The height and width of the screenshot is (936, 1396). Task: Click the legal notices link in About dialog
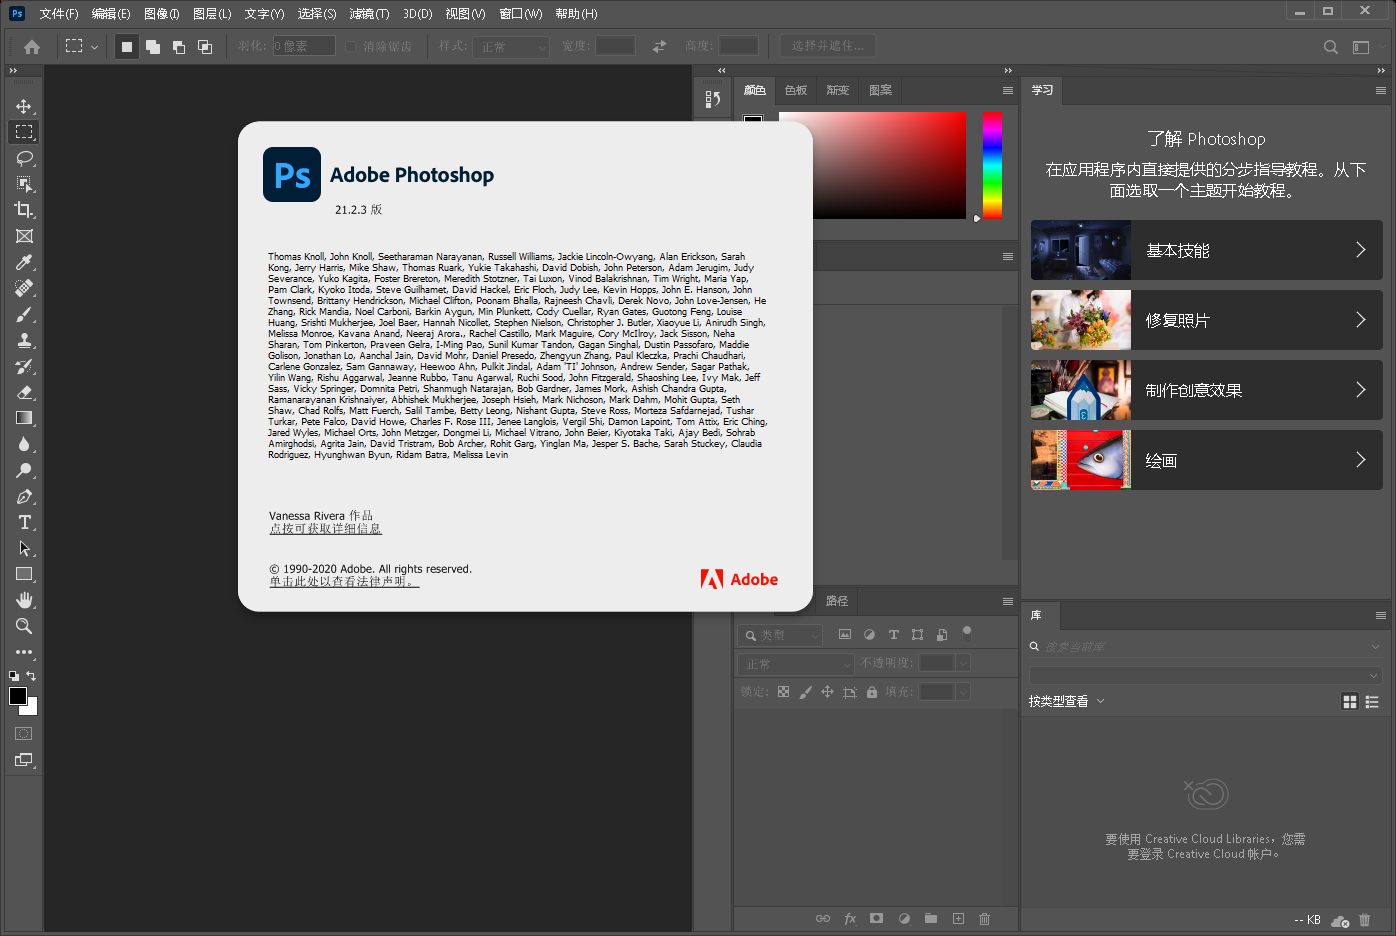[x=344, y=581]
